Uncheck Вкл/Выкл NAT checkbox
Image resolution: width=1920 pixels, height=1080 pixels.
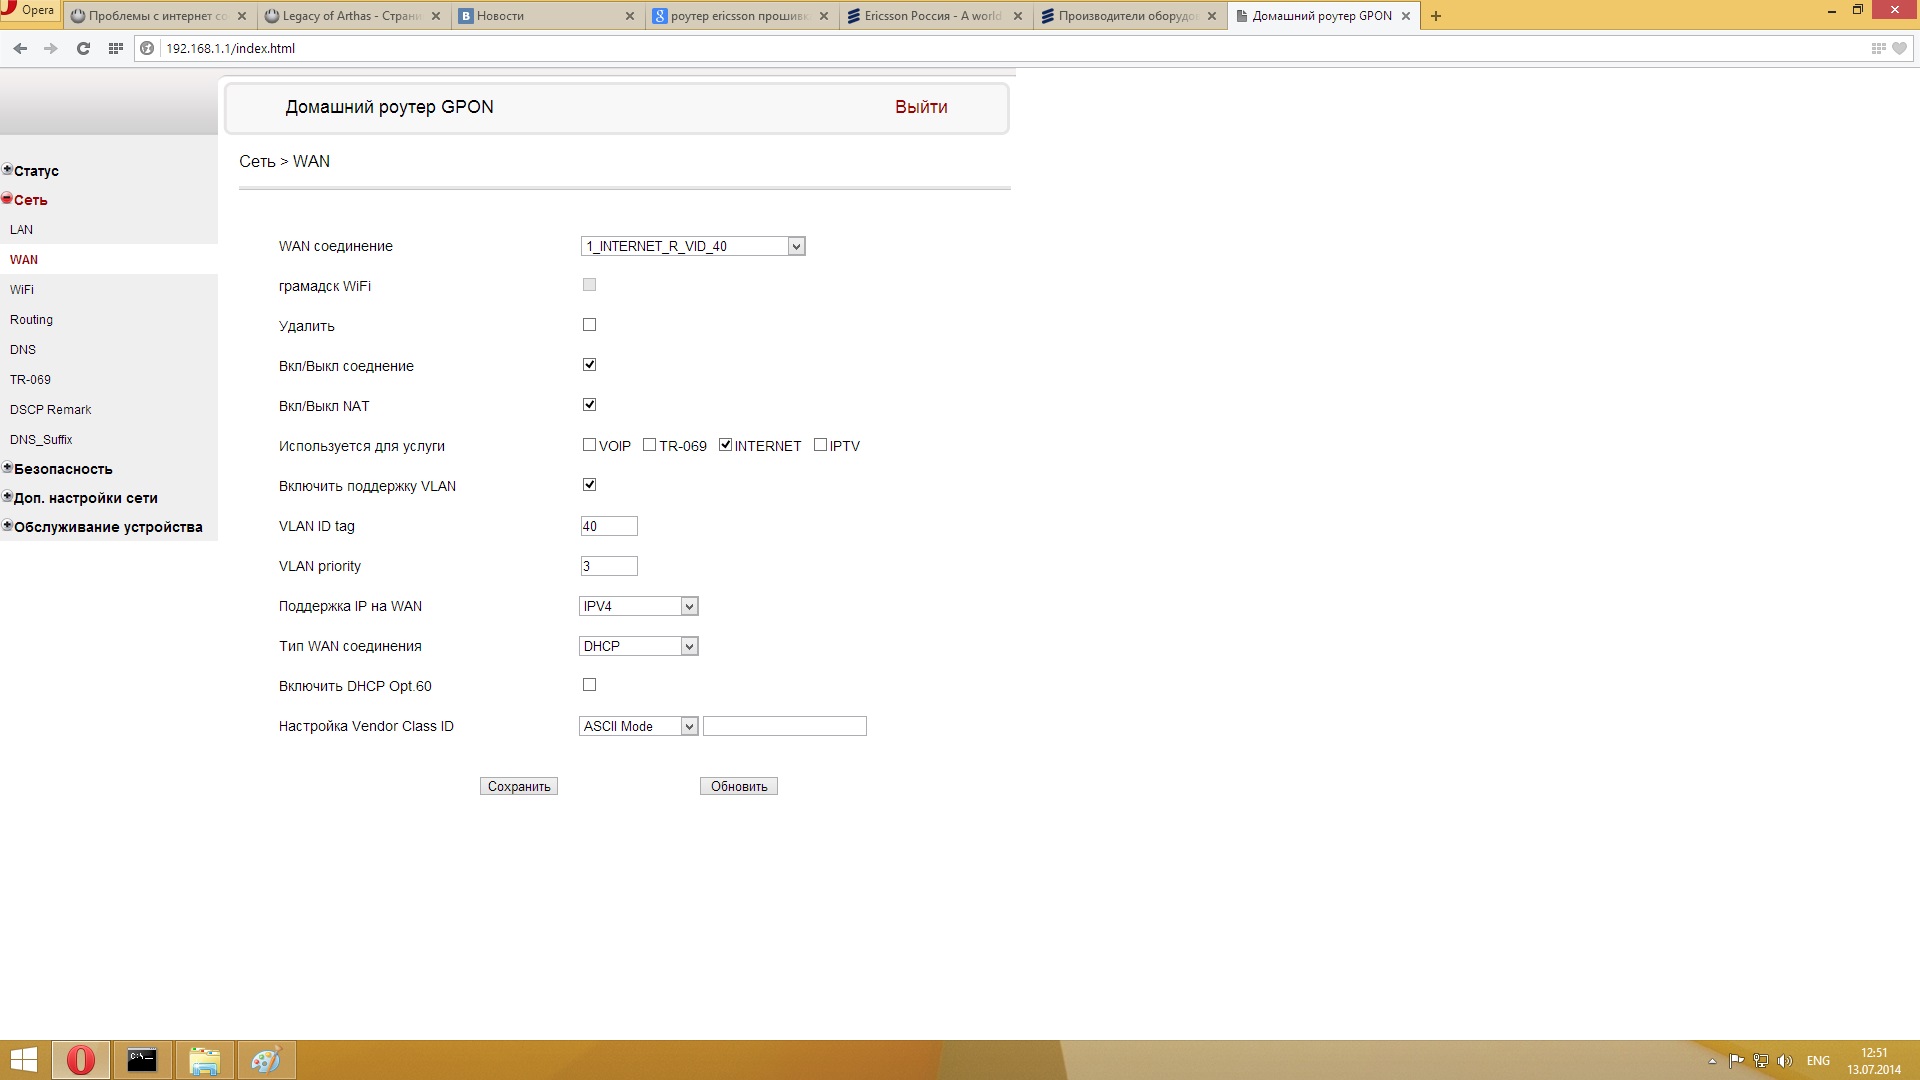click(x=589, y=405)
